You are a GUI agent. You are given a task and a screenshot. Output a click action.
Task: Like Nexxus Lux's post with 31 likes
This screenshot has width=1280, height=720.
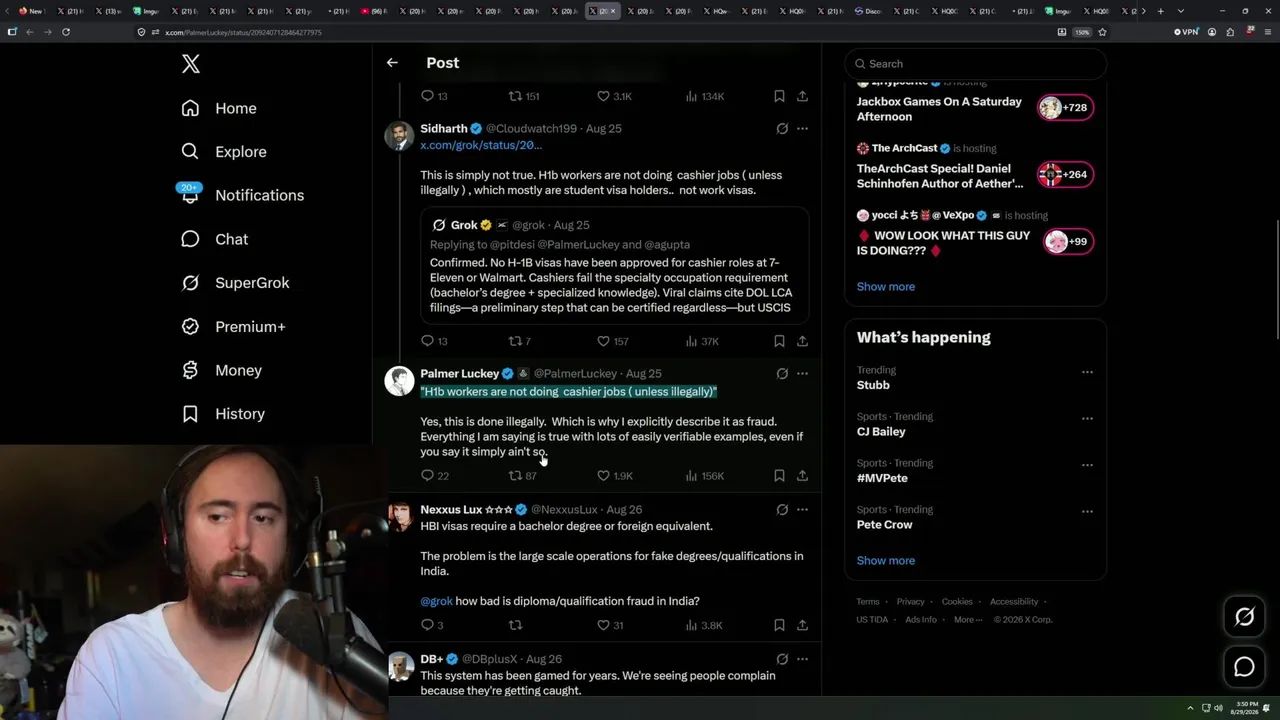coord(610,625)
